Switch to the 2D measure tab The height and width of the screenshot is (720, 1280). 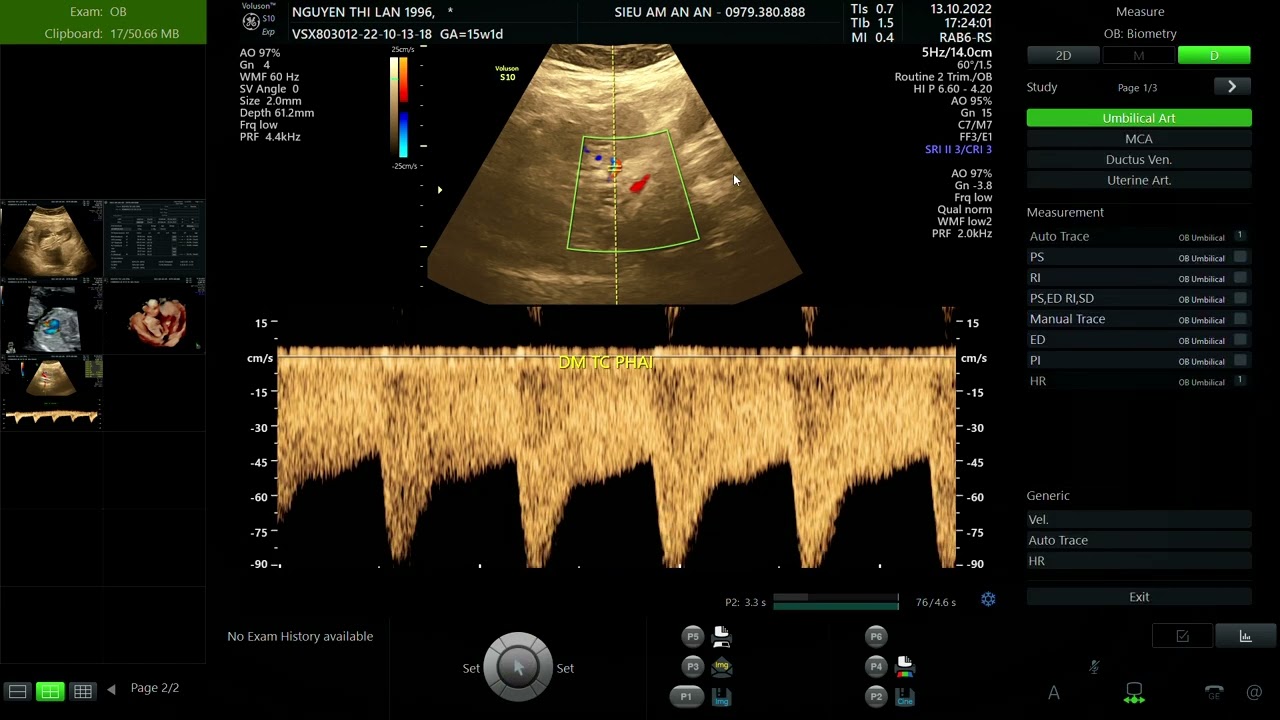pos(1063,56)
